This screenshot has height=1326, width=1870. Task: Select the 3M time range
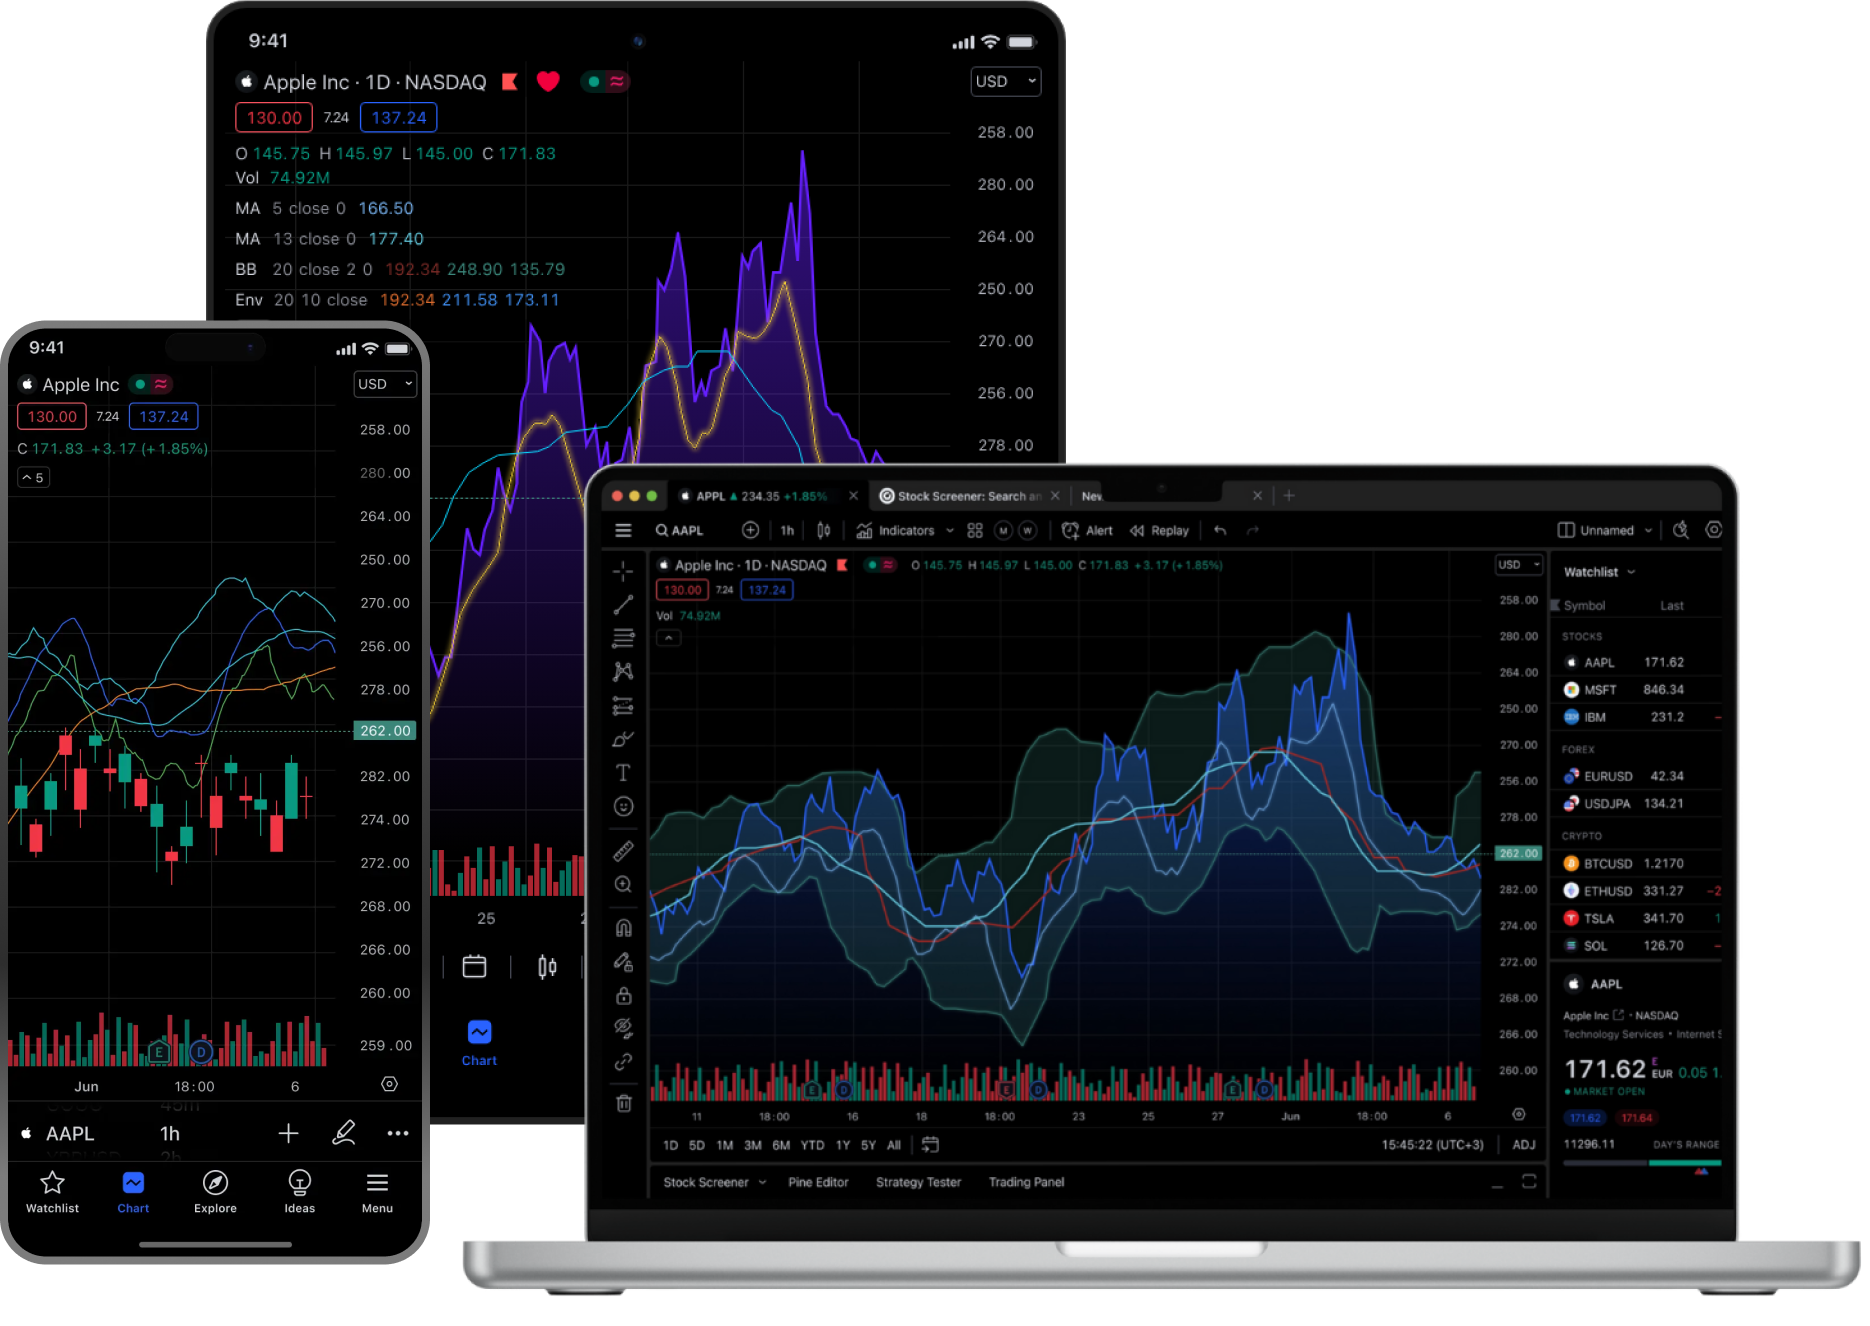tap(752, 1145)
